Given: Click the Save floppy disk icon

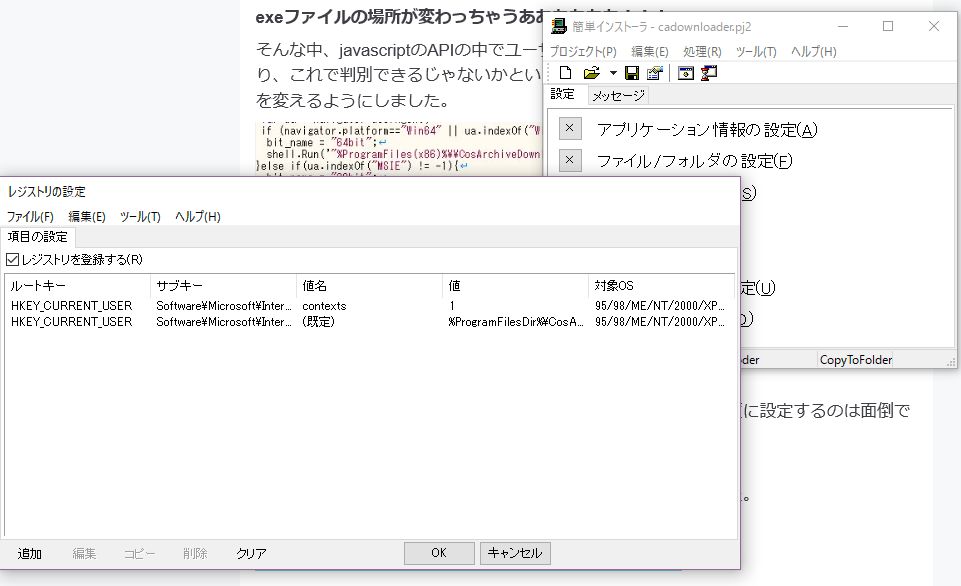Looking at the screenshot, I should point(632,73).
